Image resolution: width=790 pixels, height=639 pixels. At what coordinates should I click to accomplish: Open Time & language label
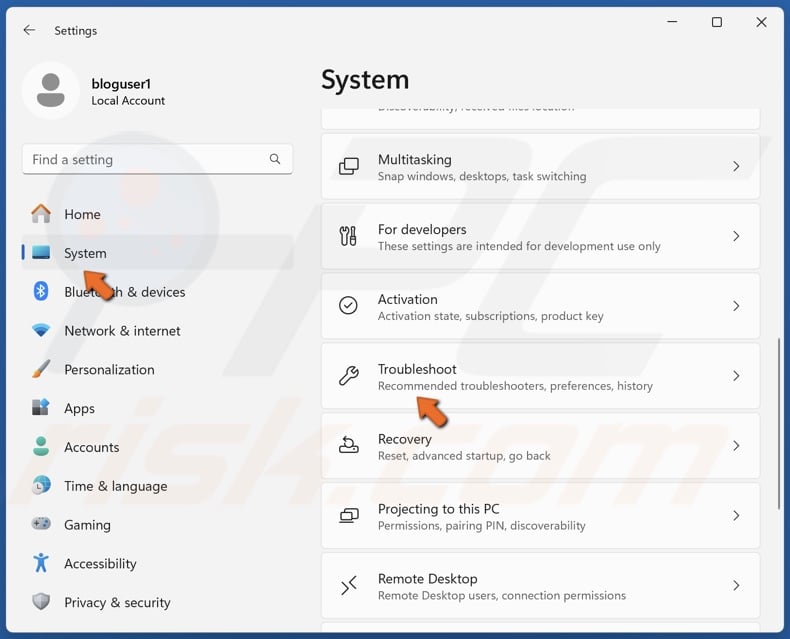click(116, 486)
